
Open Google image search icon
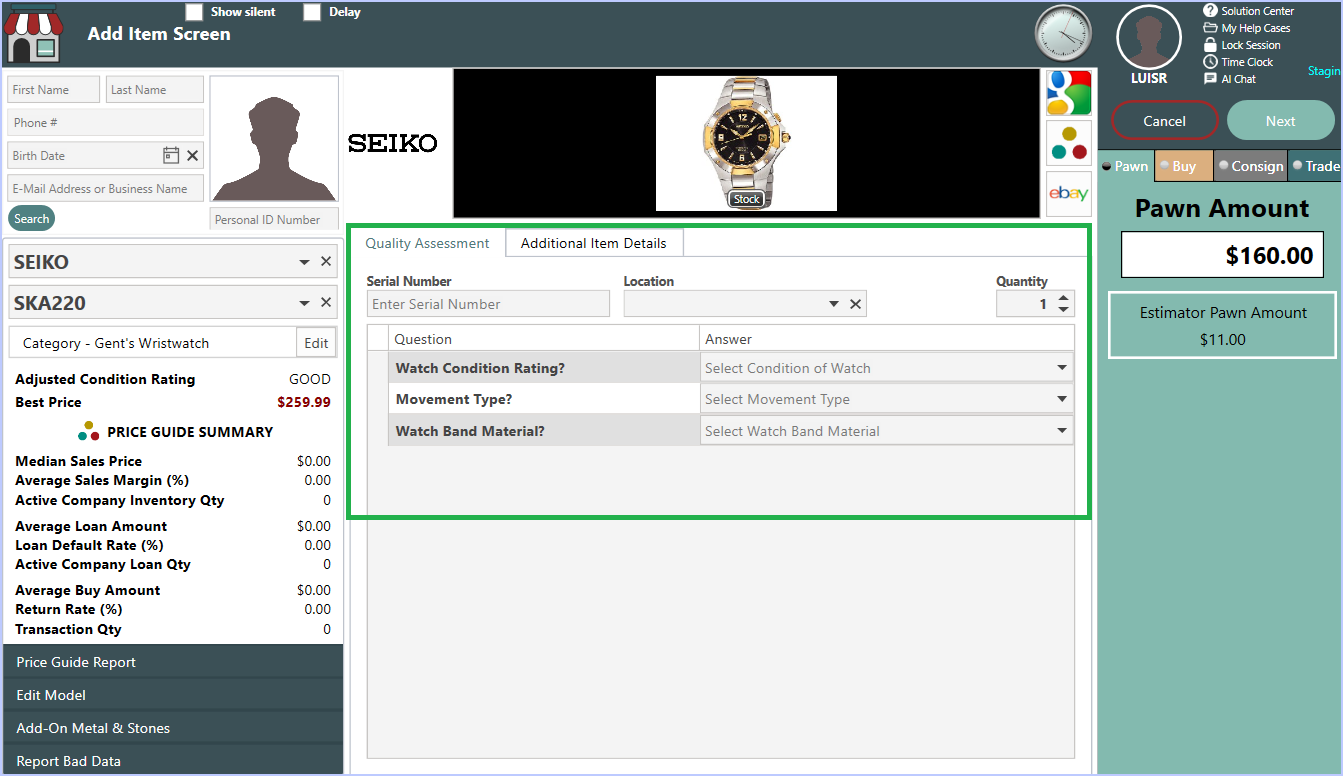[1068, 93]
